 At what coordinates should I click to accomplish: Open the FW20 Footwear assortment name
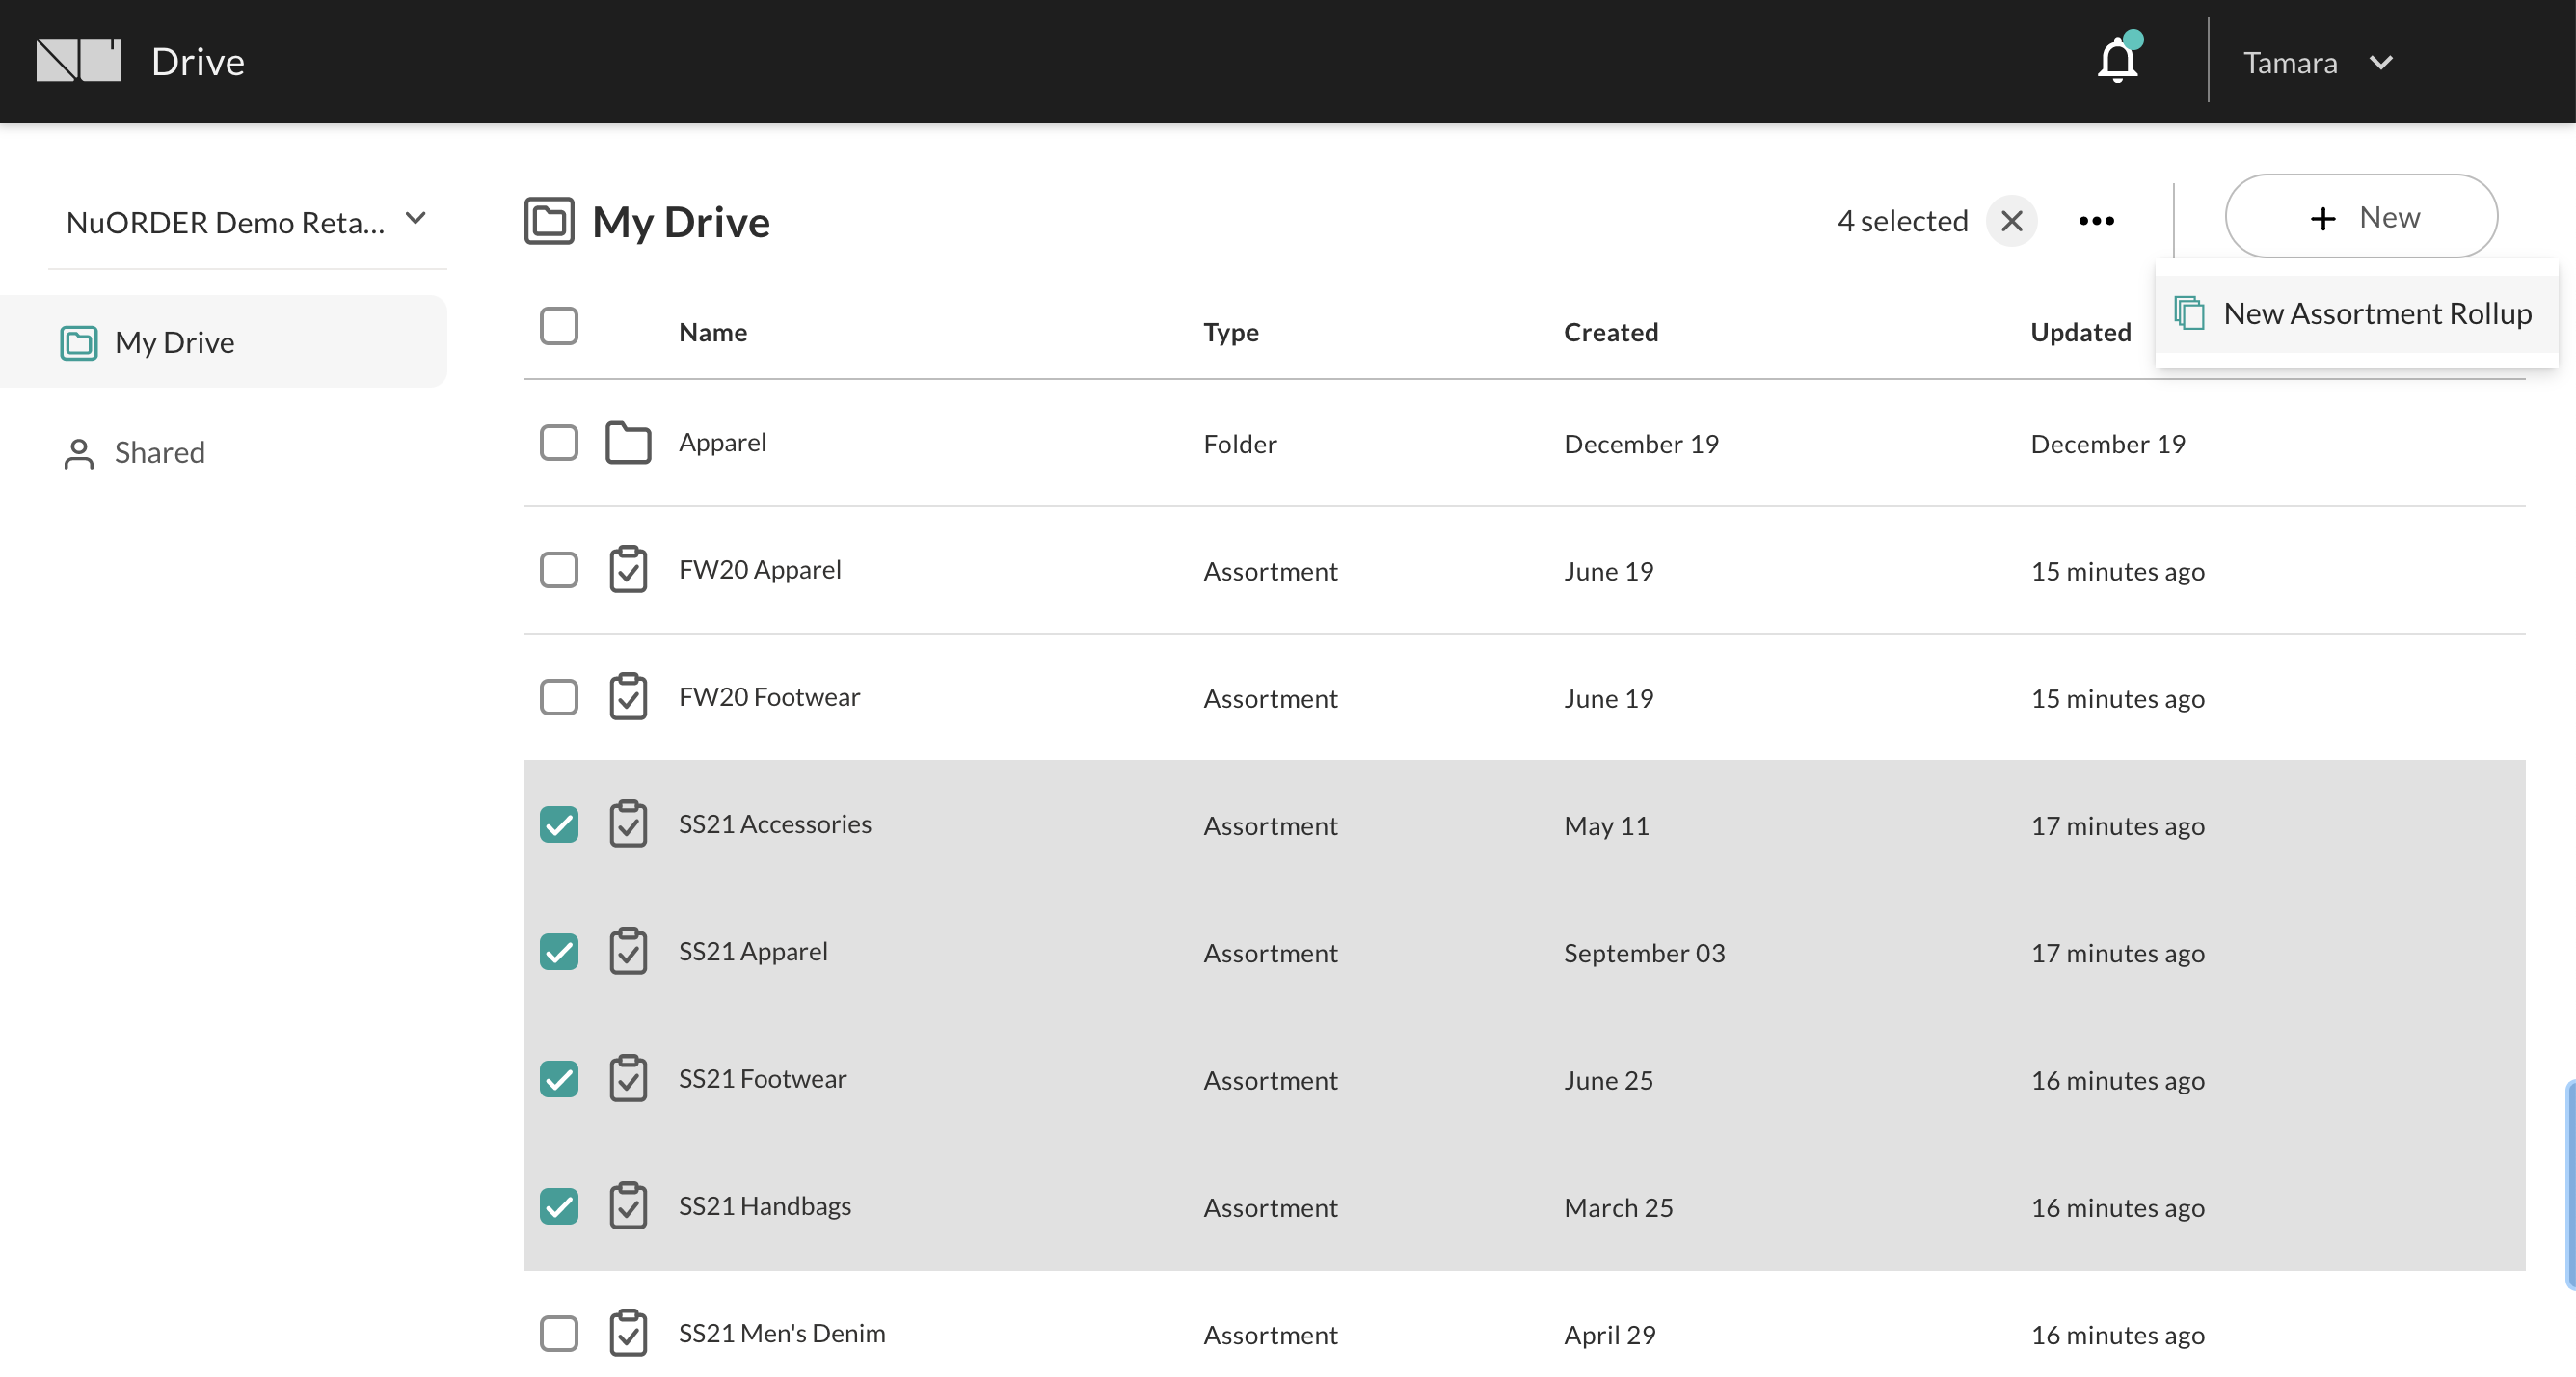[769, 697]
